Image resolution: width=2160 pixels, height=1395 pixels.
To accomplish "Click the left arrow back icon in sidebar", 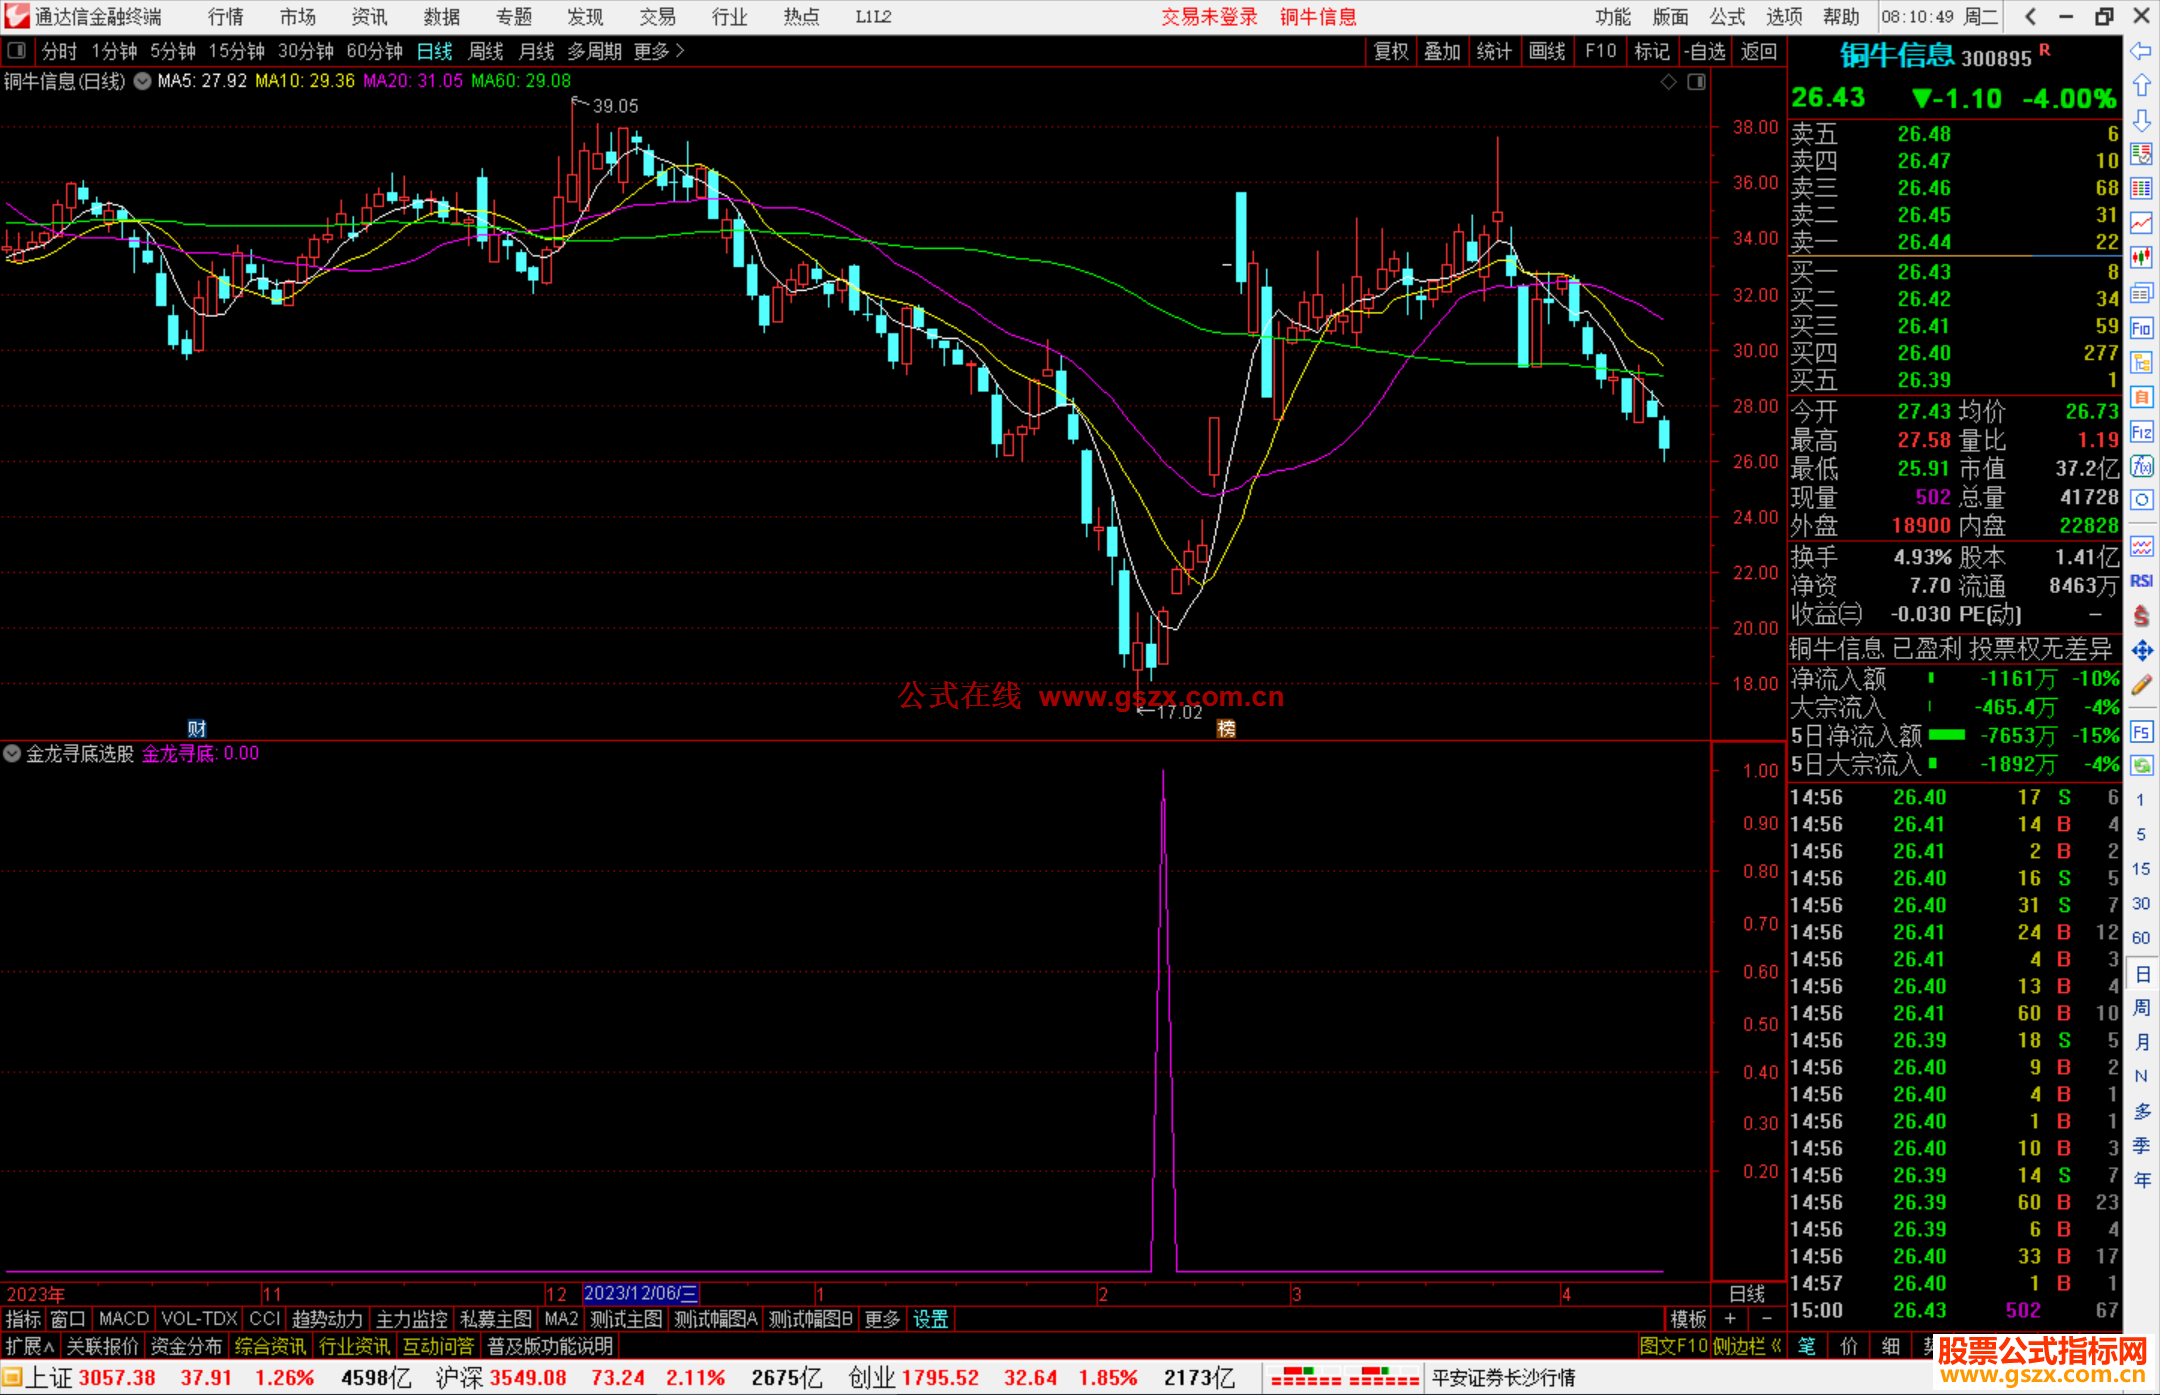I will [x=2141, y=51].
